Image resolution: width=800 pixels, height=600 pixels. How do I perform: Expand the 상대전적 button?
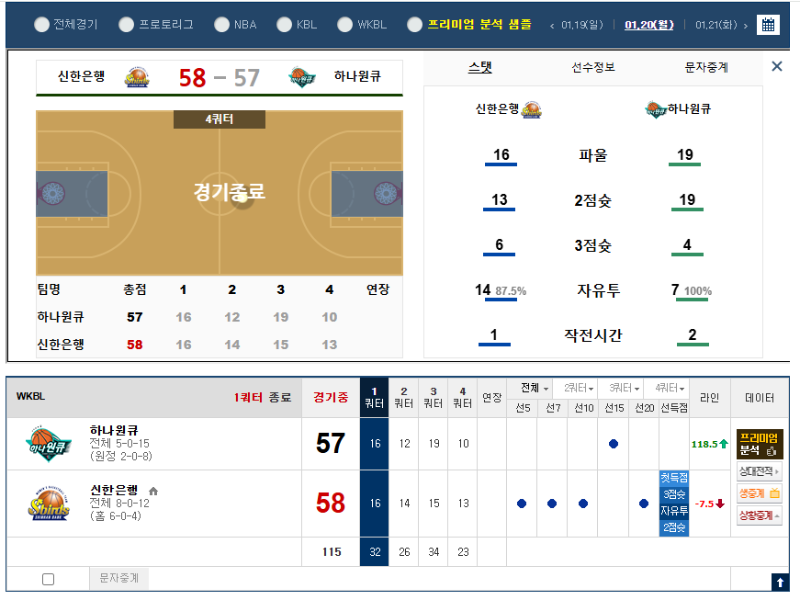[x=759, y=471]
